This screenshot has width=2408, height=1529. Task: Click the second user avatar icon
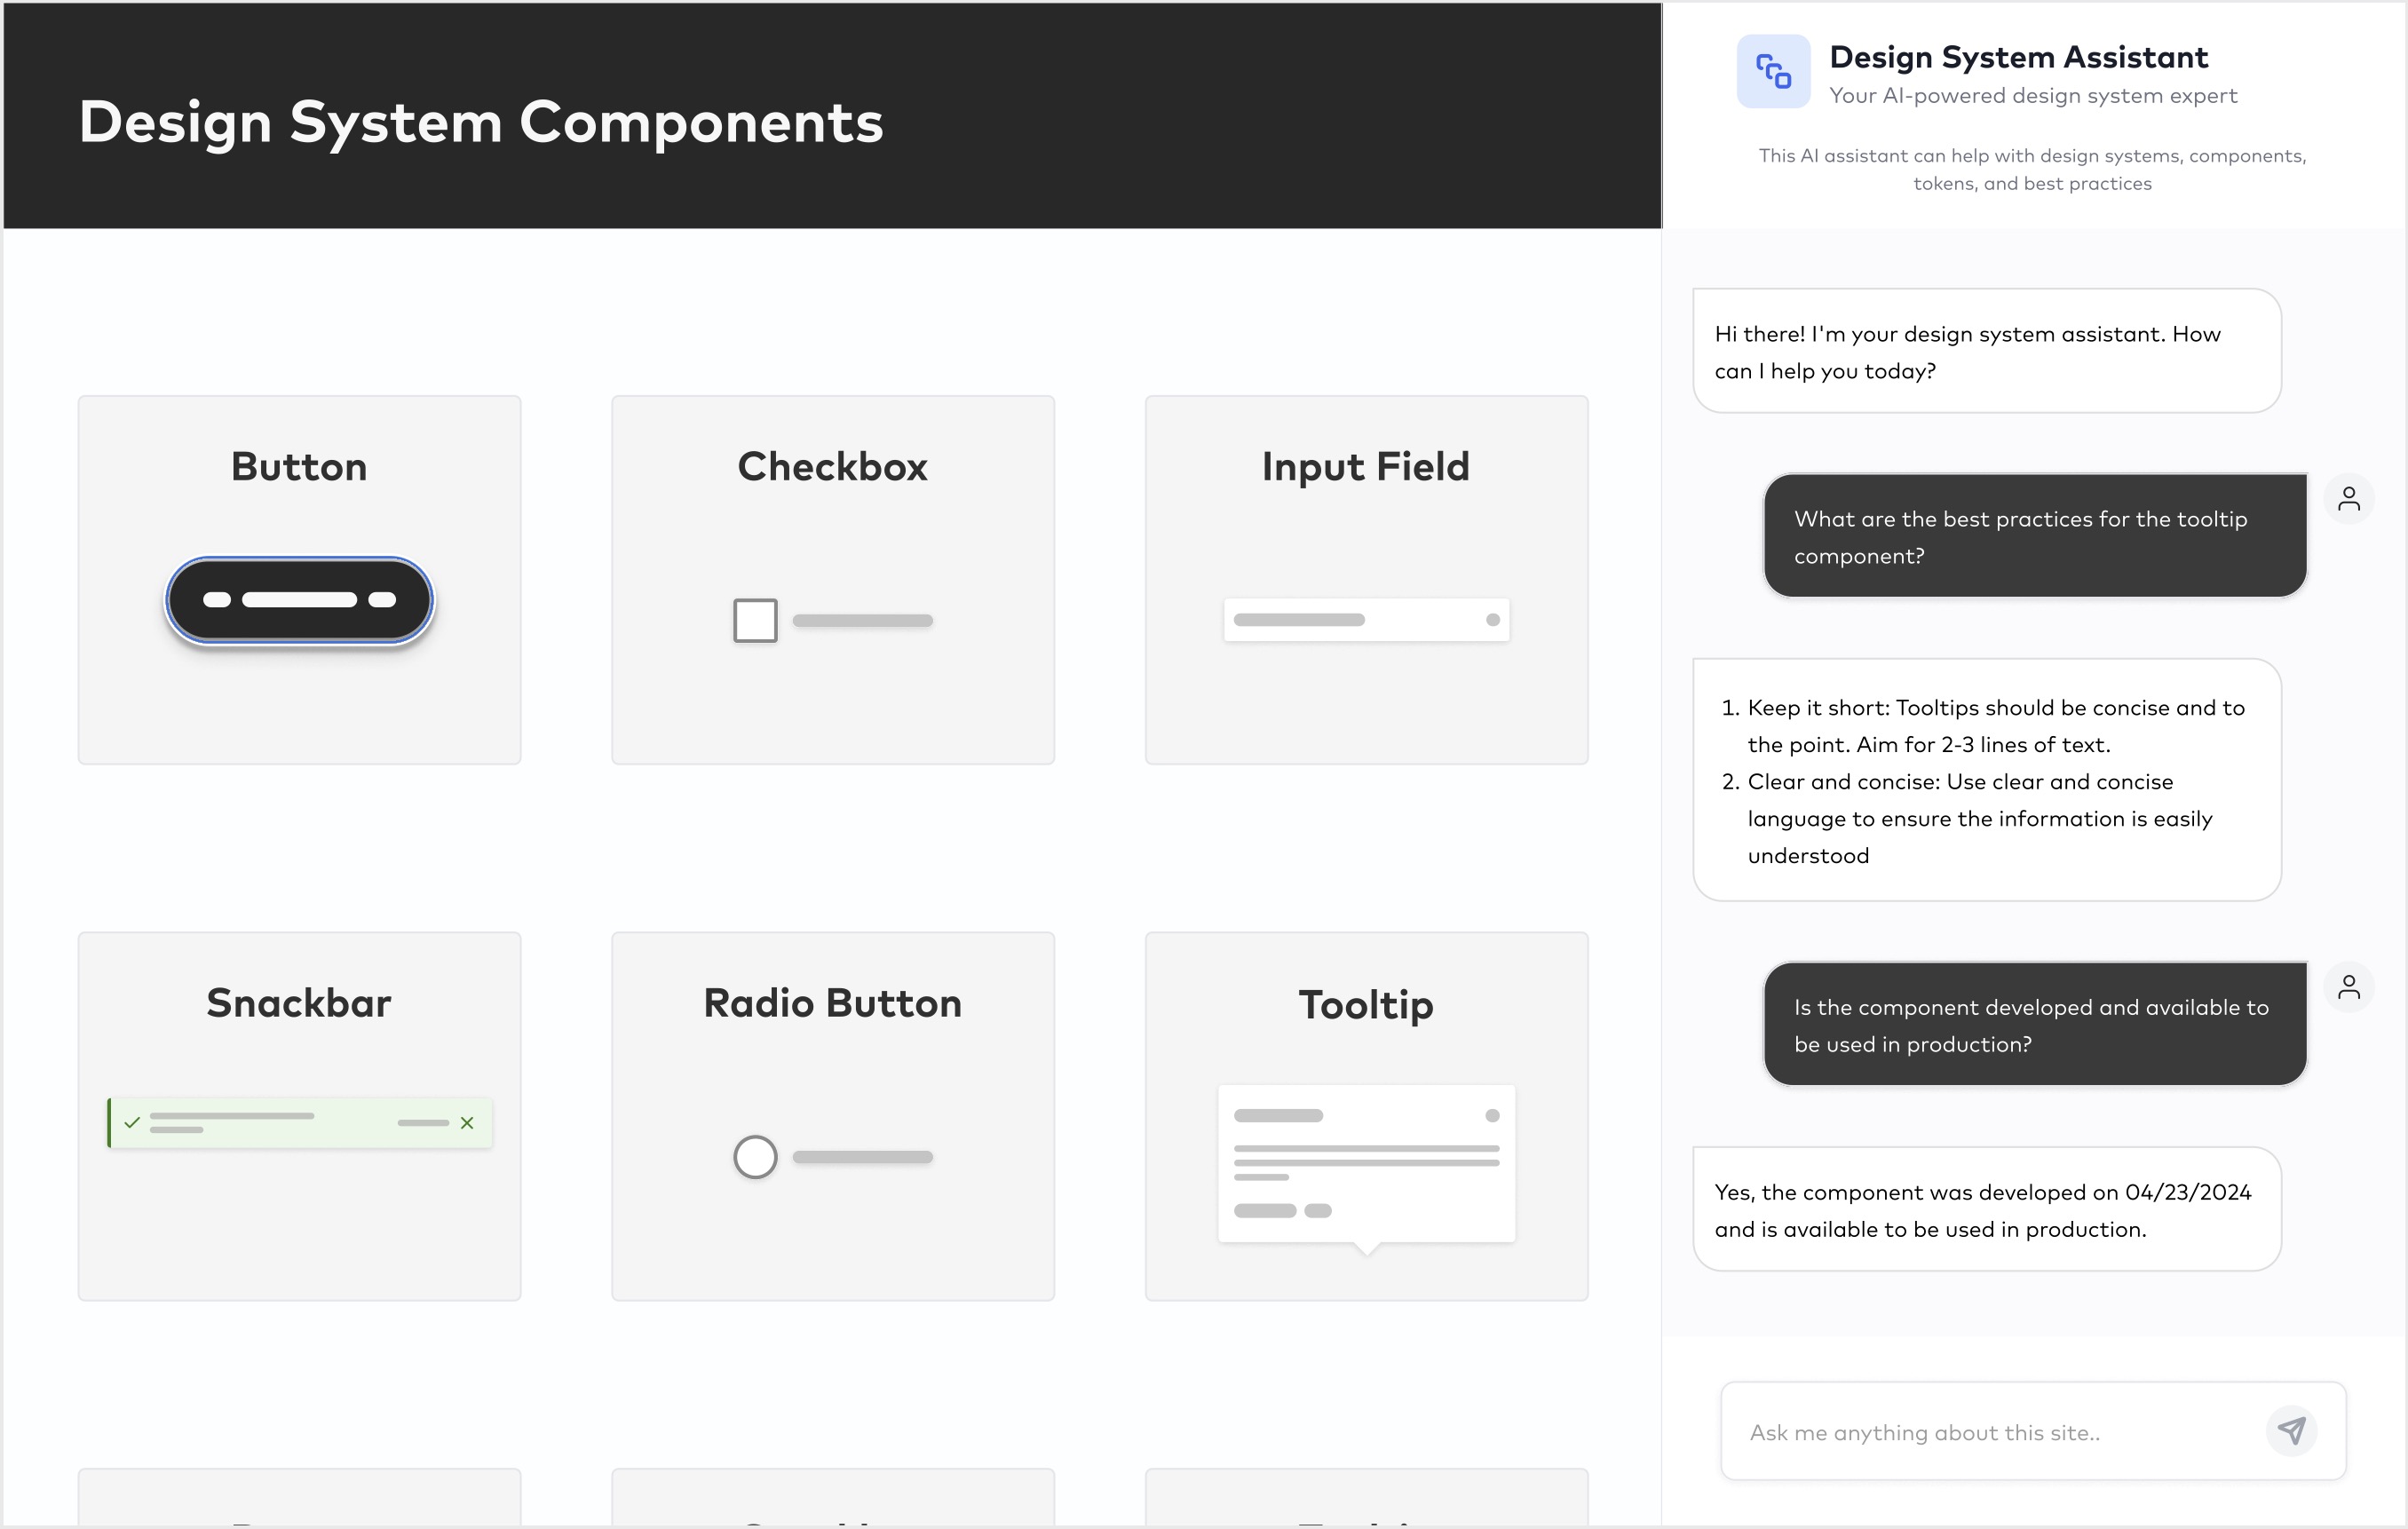pos(2349,987)
